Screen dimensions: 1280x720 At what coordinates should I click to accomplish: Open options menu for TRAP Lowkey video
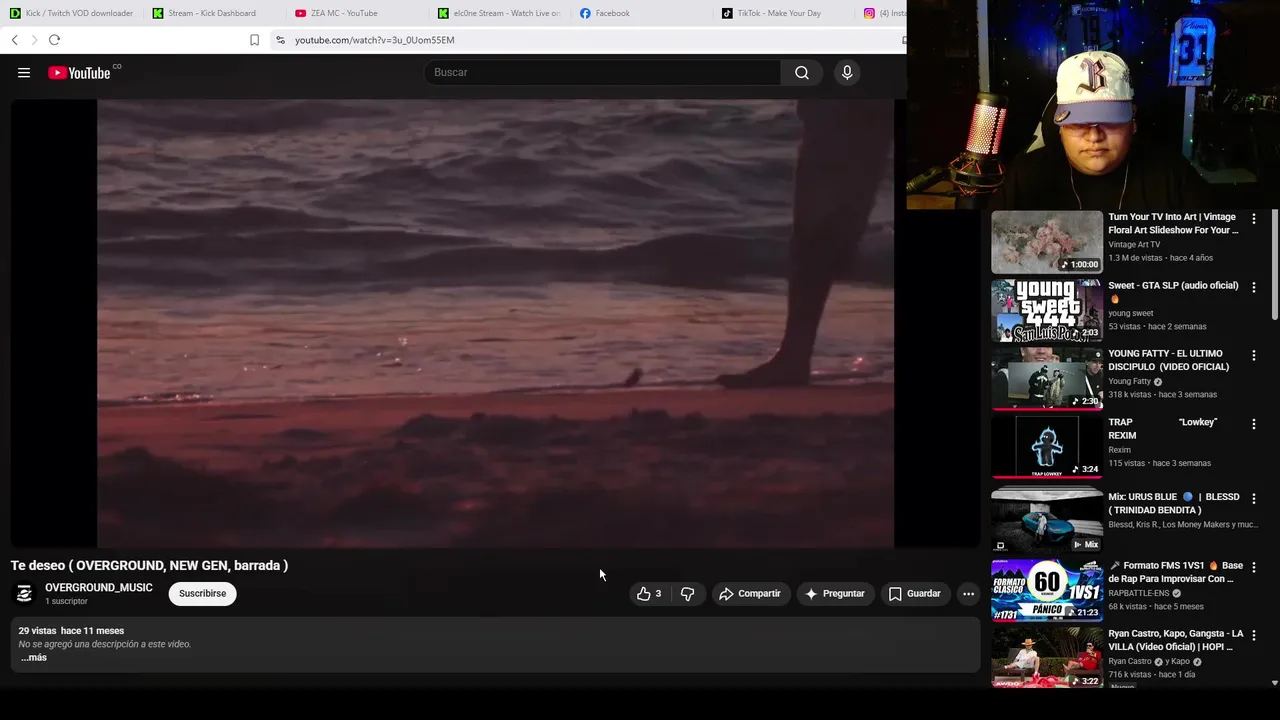(1253, 424)
